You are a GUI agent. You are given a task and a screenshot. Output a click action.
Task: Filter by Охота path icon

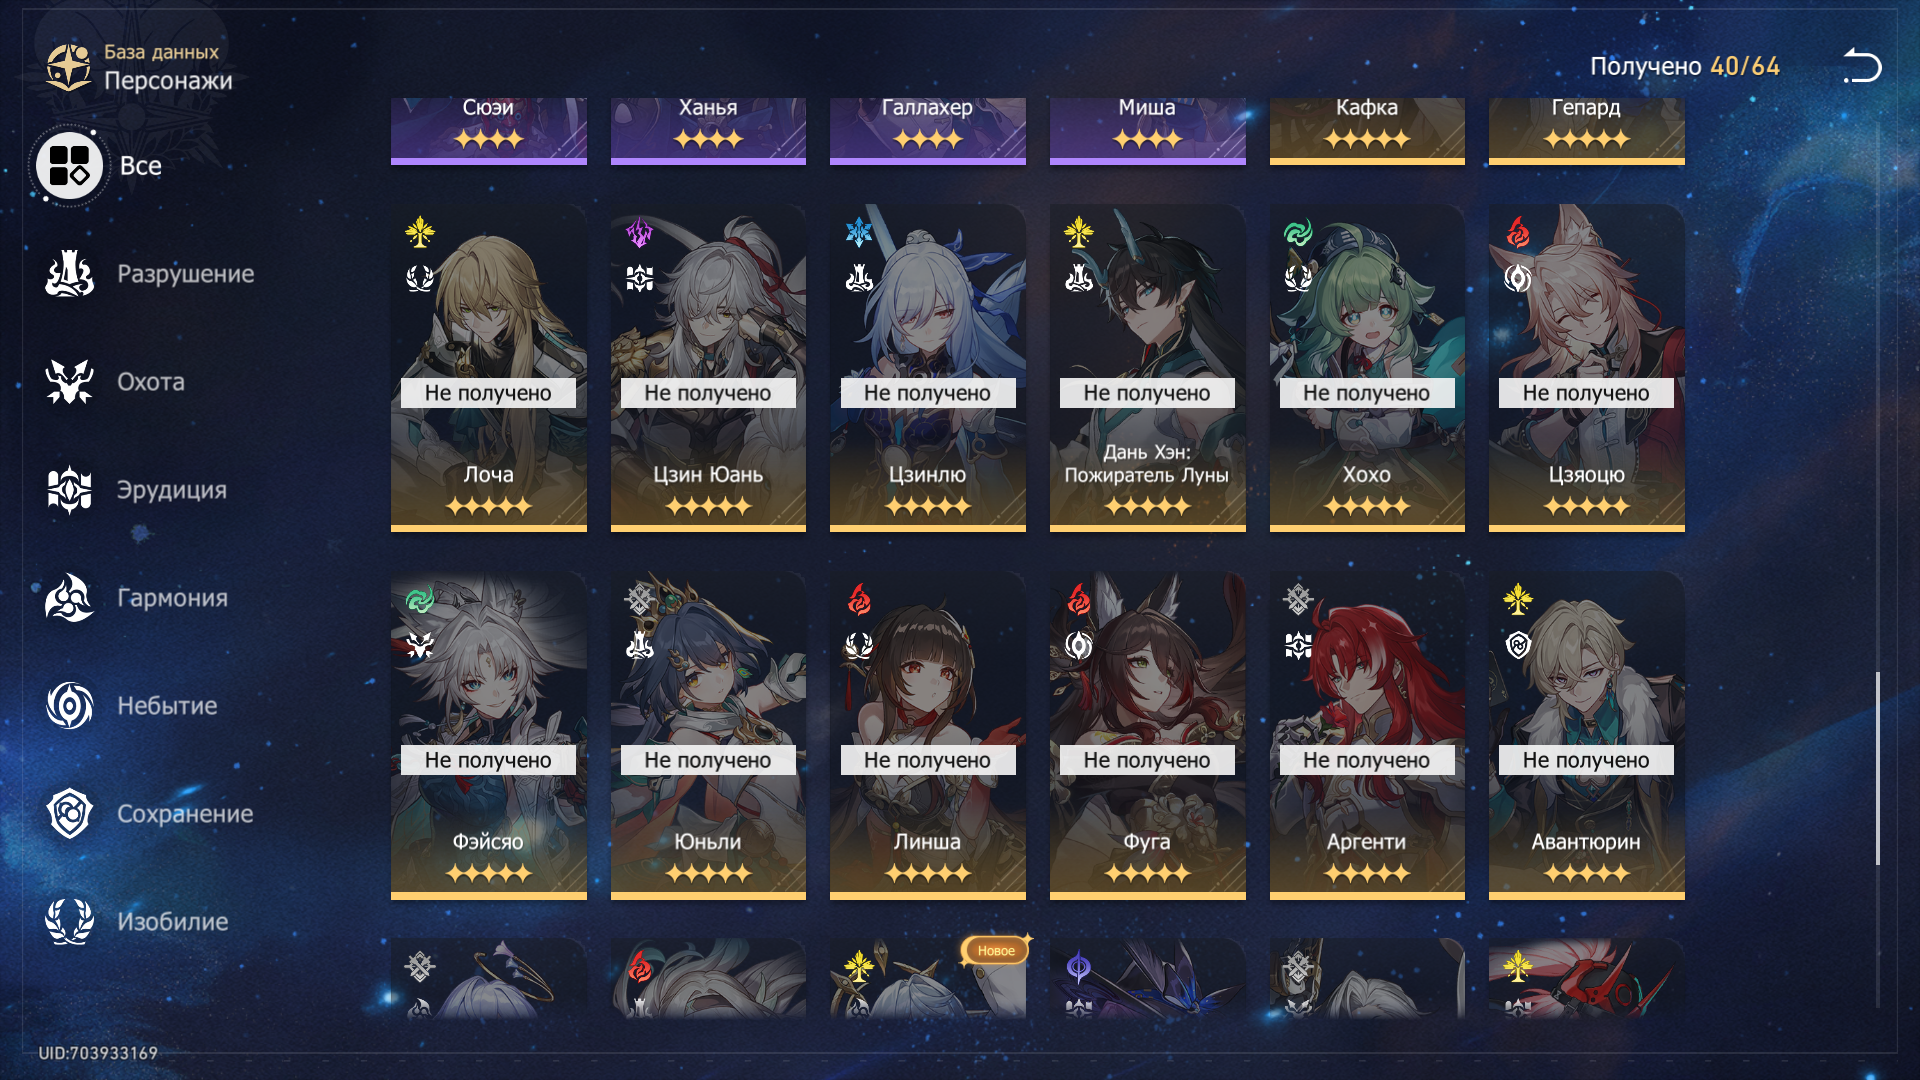click(69, 382)
